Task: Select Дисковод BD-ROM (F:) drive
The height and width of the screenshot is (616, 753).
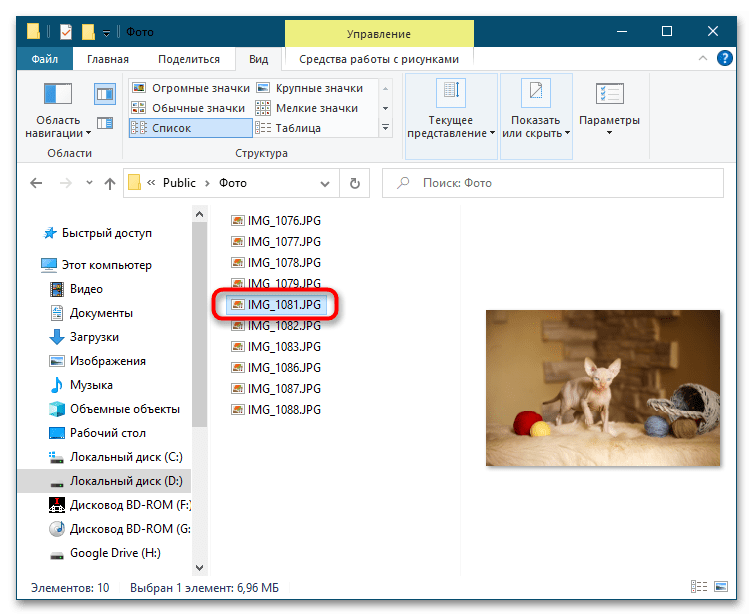Action: [x=119, y=505]
